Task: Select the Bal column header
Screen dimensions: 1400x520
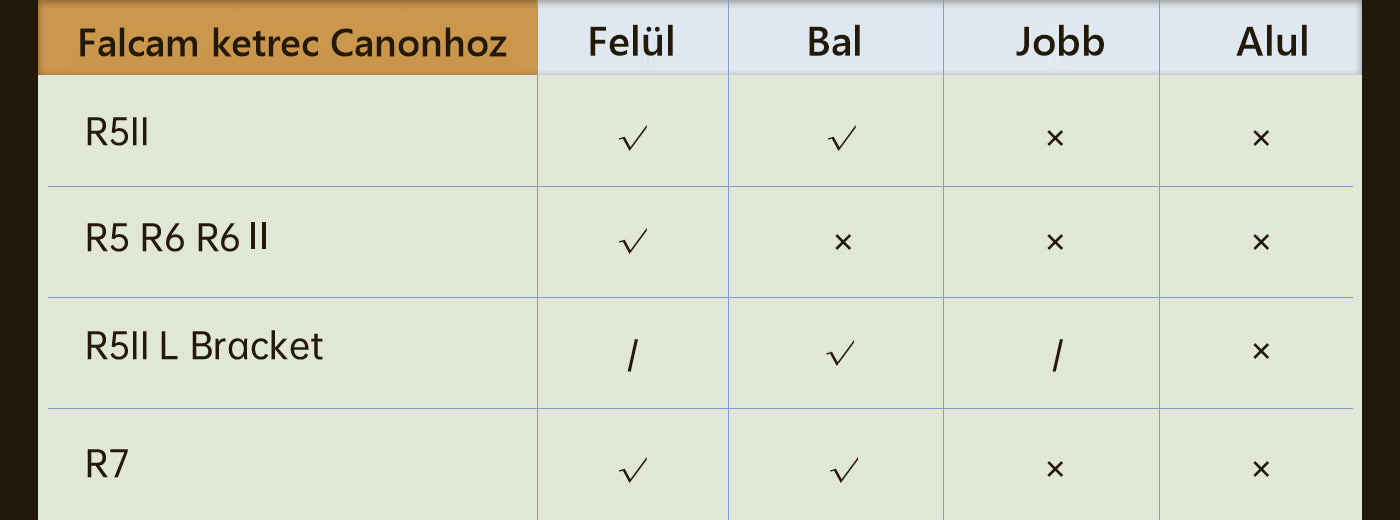Action: coord(834,42)
